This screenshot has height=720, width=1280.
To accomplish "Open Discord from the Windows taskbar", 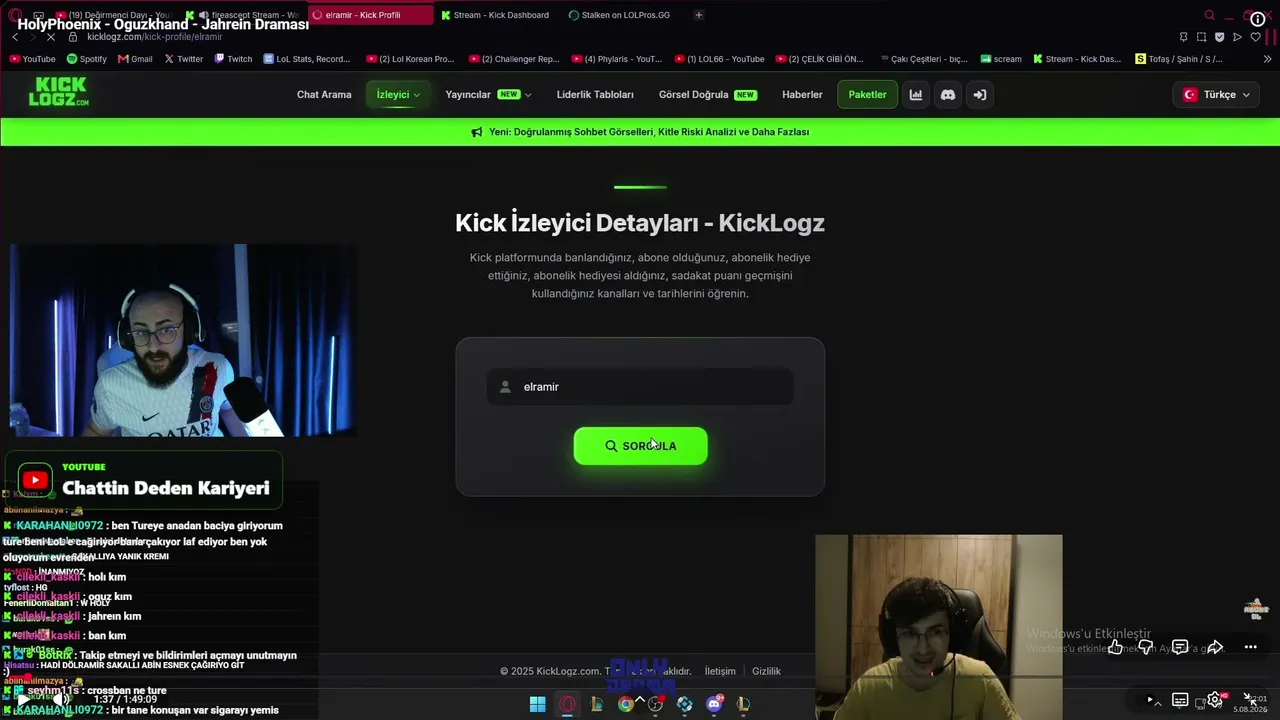I will (714, 704).
